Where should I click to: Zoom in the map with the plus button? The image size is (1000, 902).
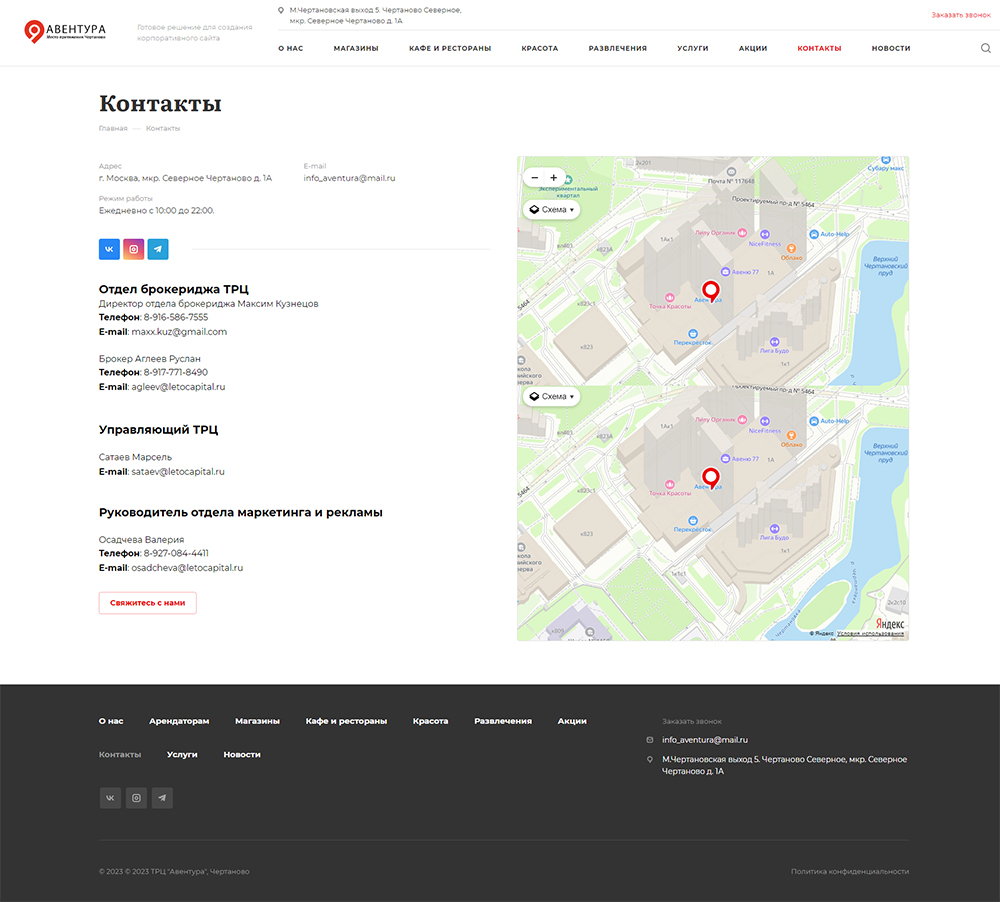coord(554,178)
